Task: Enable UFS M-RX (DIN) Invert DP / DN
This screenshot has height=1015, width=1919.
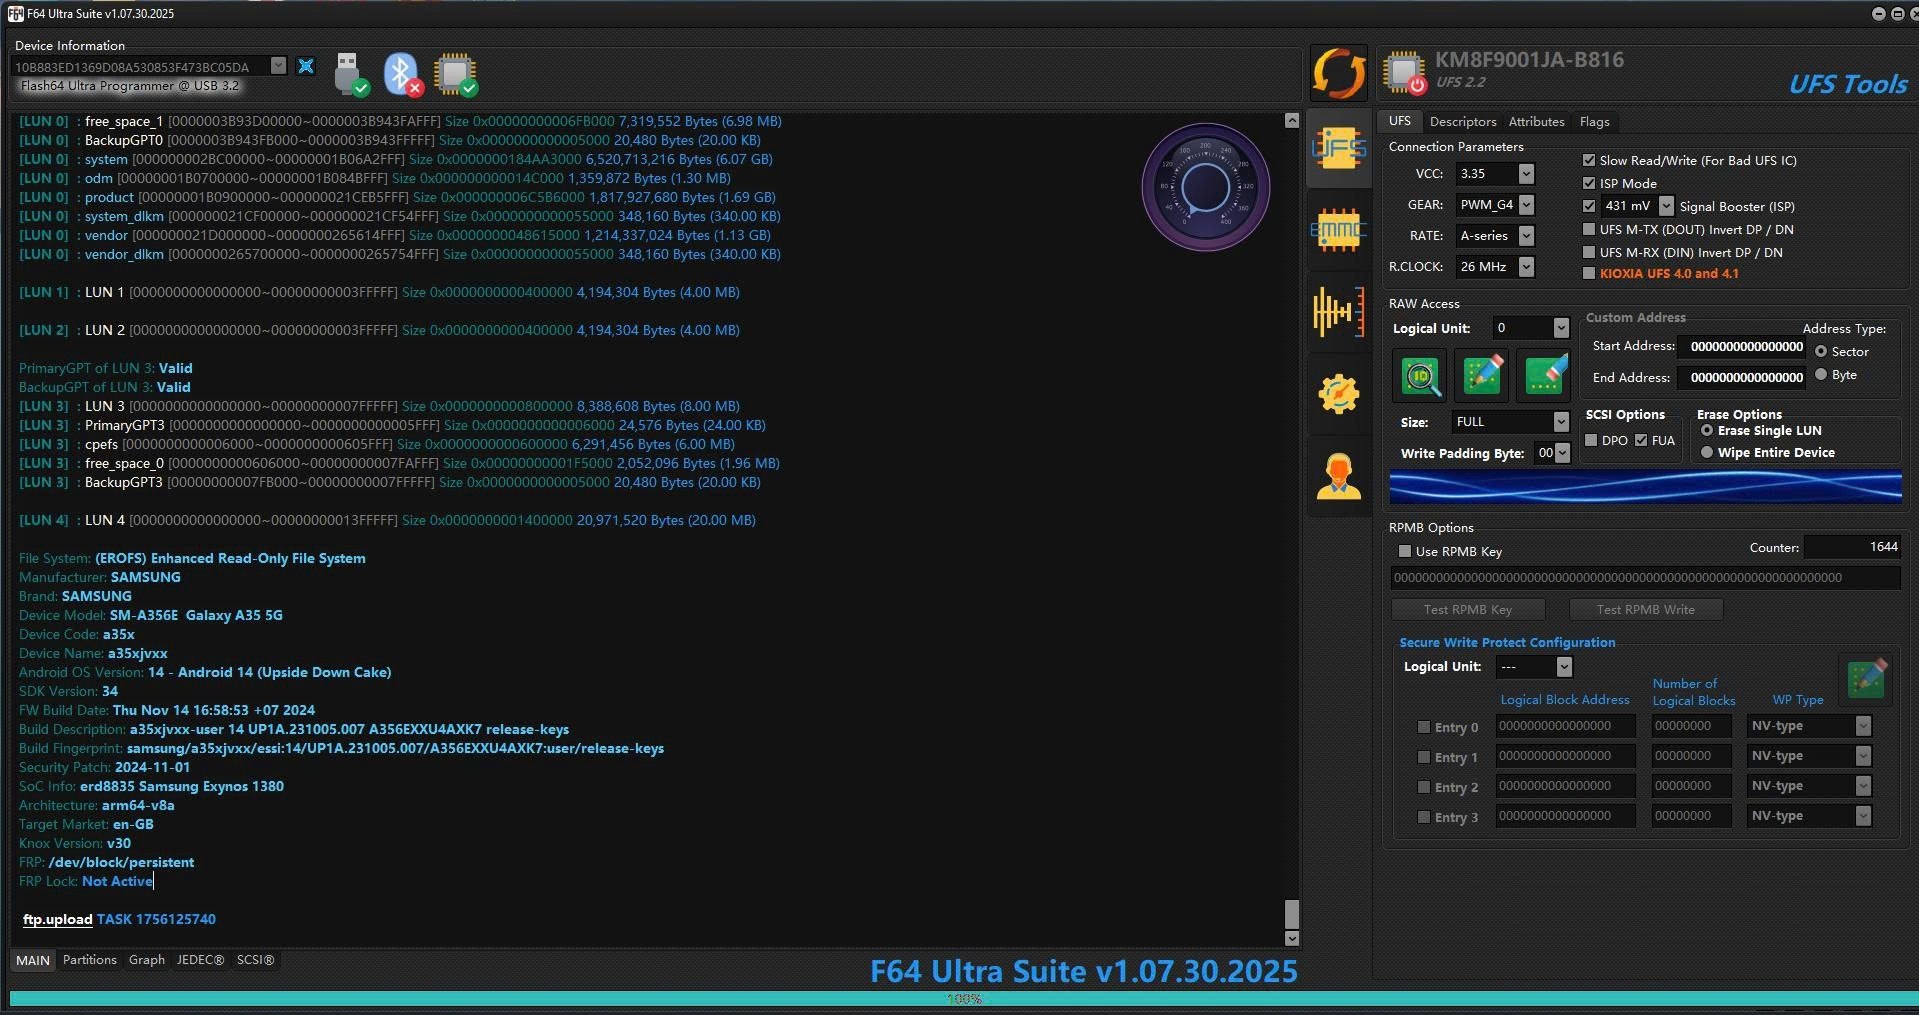Action: tap(1589, 252)
